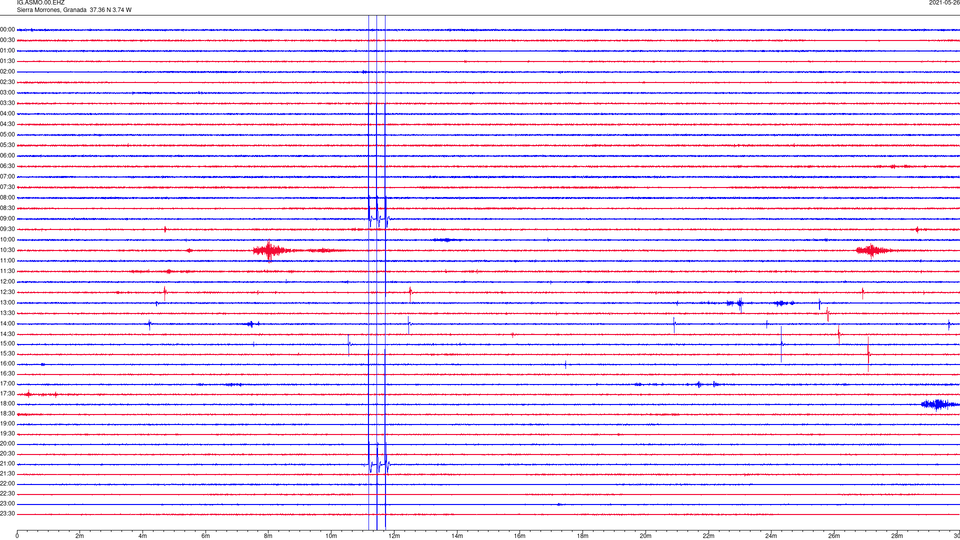Select the 00:00 trace time label
960x540 pixels.
click(x=7, y=29)
